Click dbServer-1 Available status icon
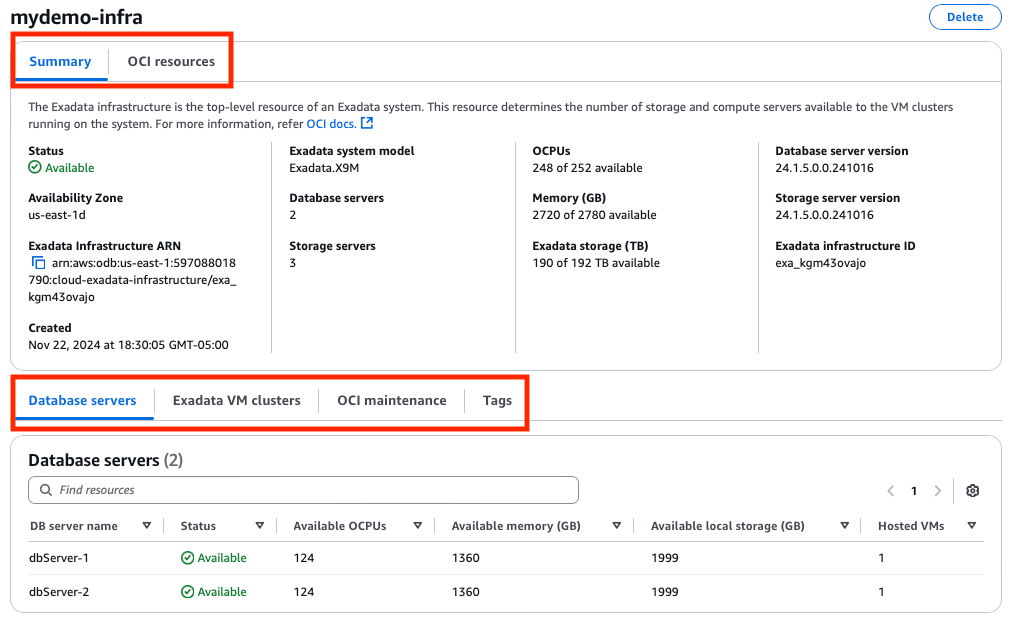The image size is (1012, 627). pyautogui.click(x=187, y=558)
